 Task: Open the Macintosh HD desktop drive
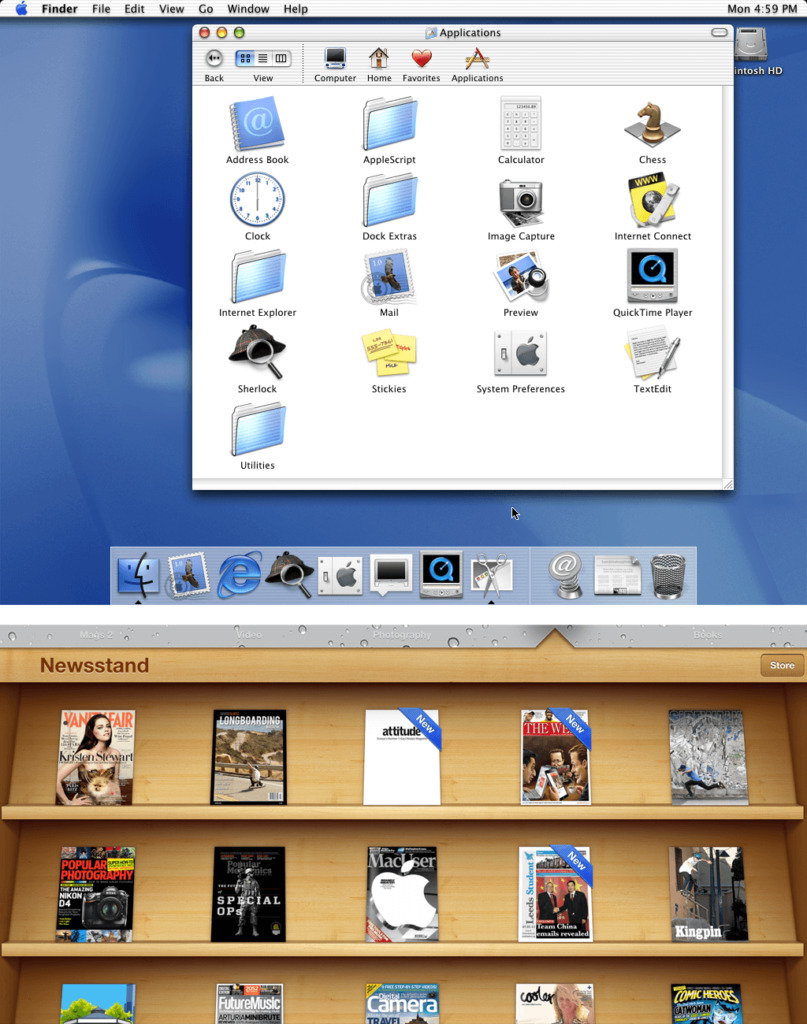coord(753,52)
